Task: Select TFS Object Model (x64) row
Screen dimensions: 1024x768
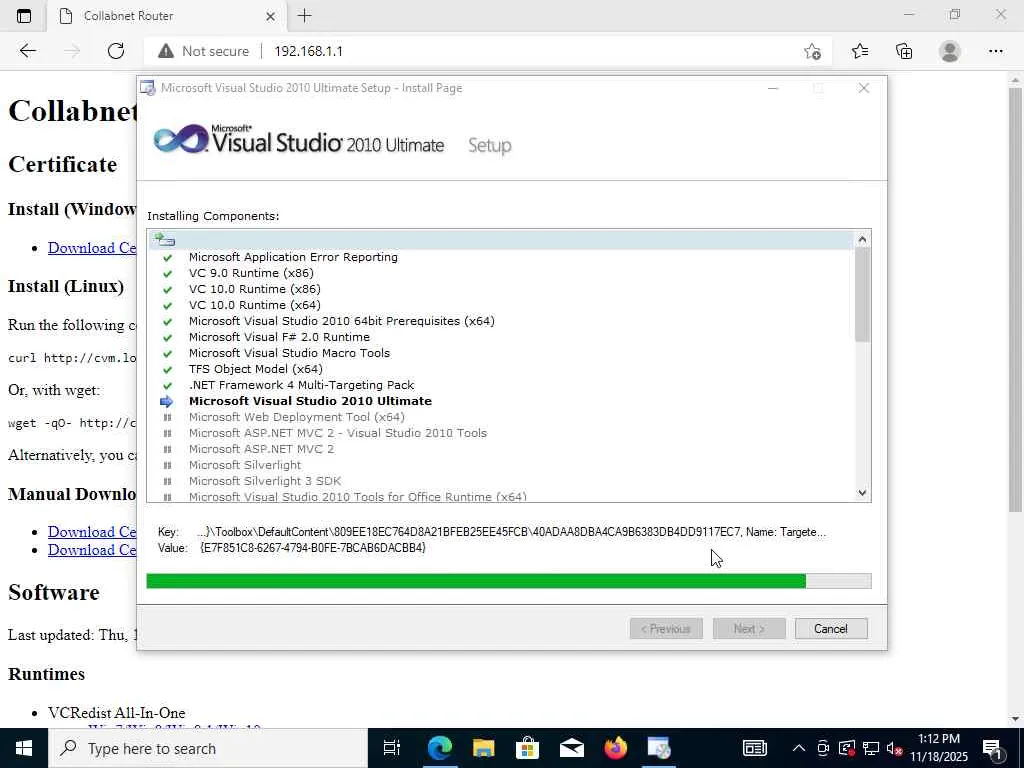Action: coord(502,369)
